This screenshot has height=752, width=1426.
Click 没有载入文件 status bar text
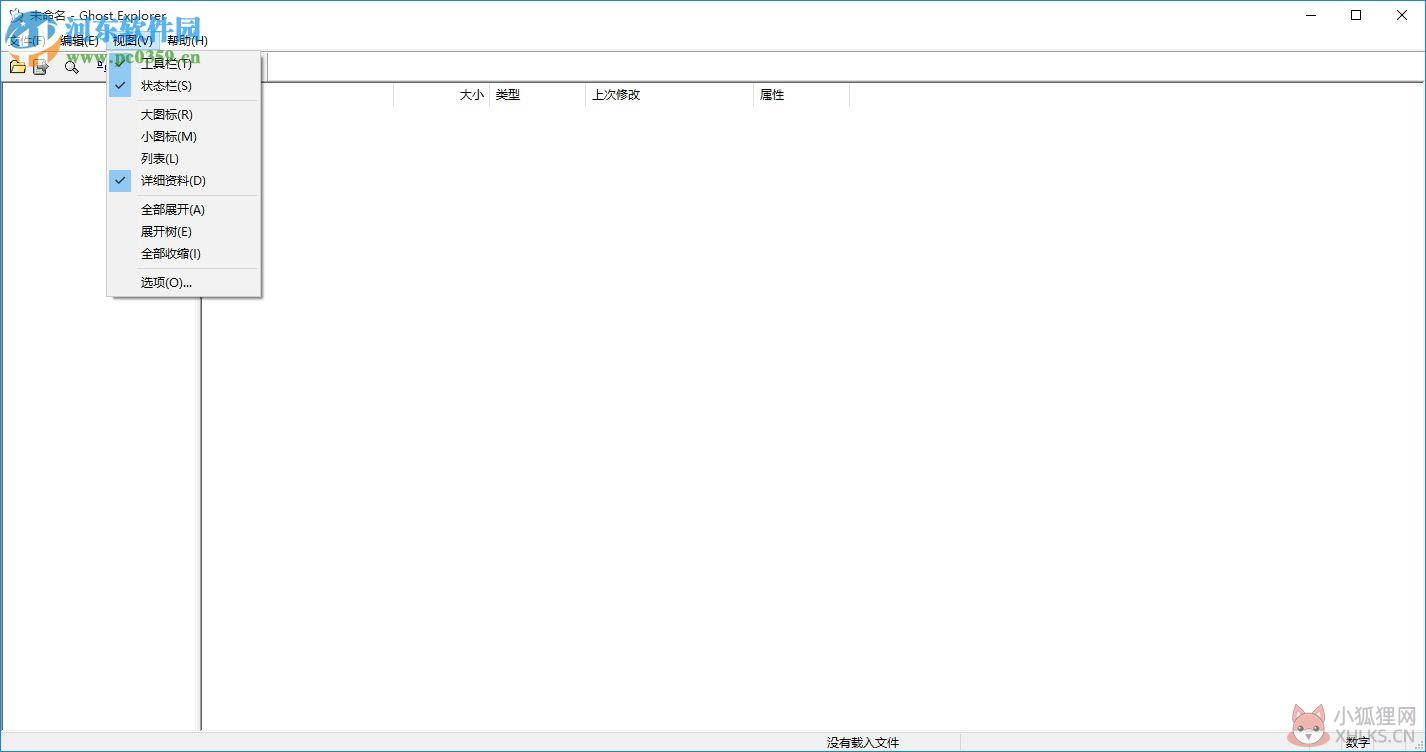[x=863, y=743]
